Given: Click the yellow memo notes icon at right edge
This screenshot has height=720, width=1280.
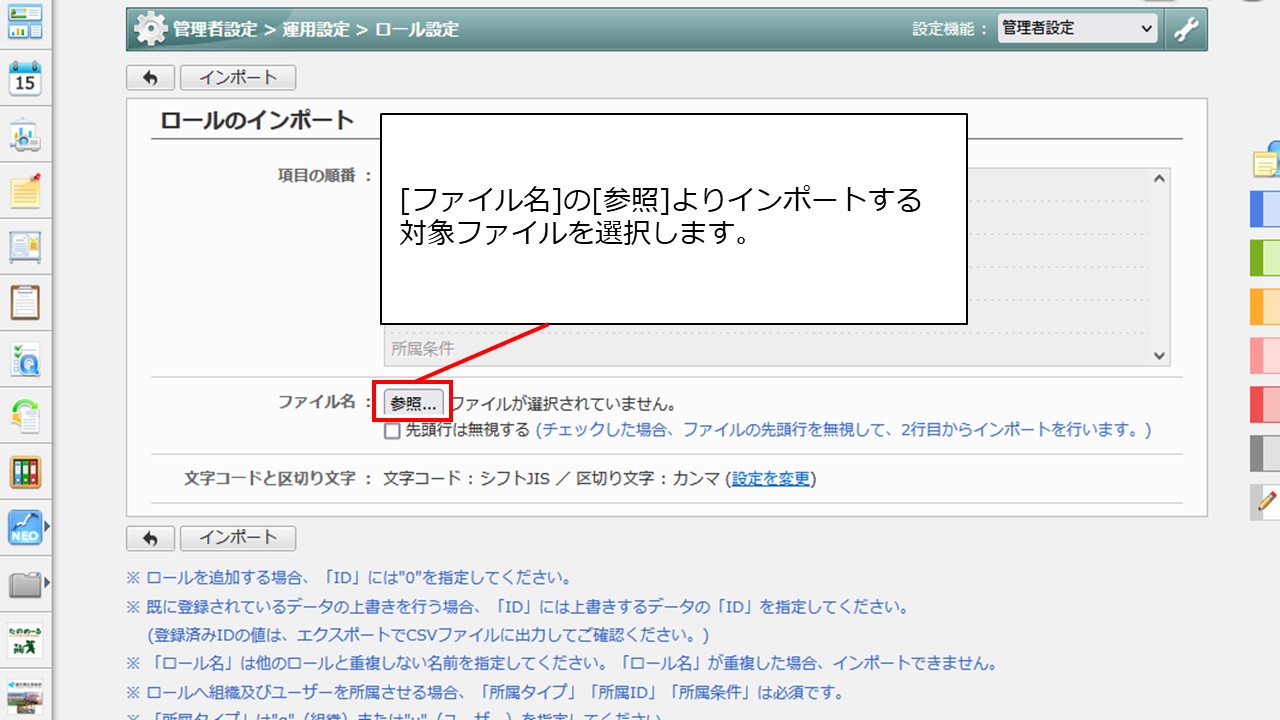Looking at the screenshot, I should coord(1267,162).
